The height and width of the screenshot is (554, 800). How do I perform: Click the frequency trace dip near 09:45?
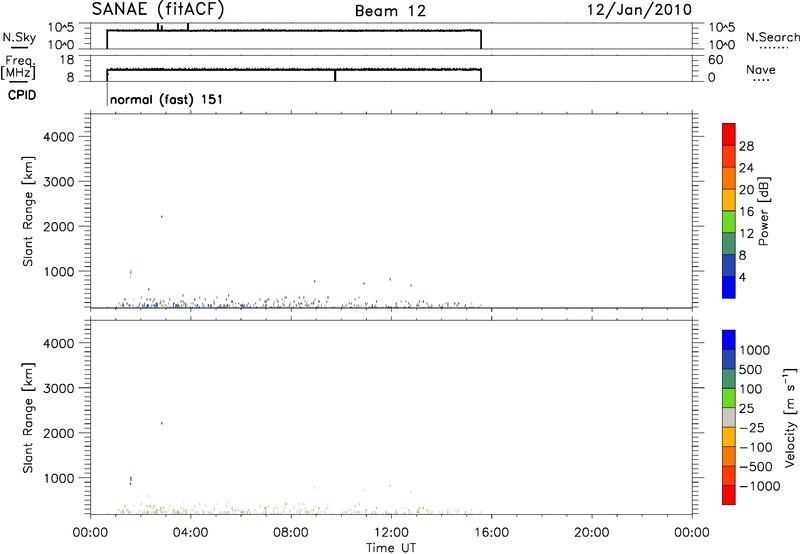coord(335,75)
